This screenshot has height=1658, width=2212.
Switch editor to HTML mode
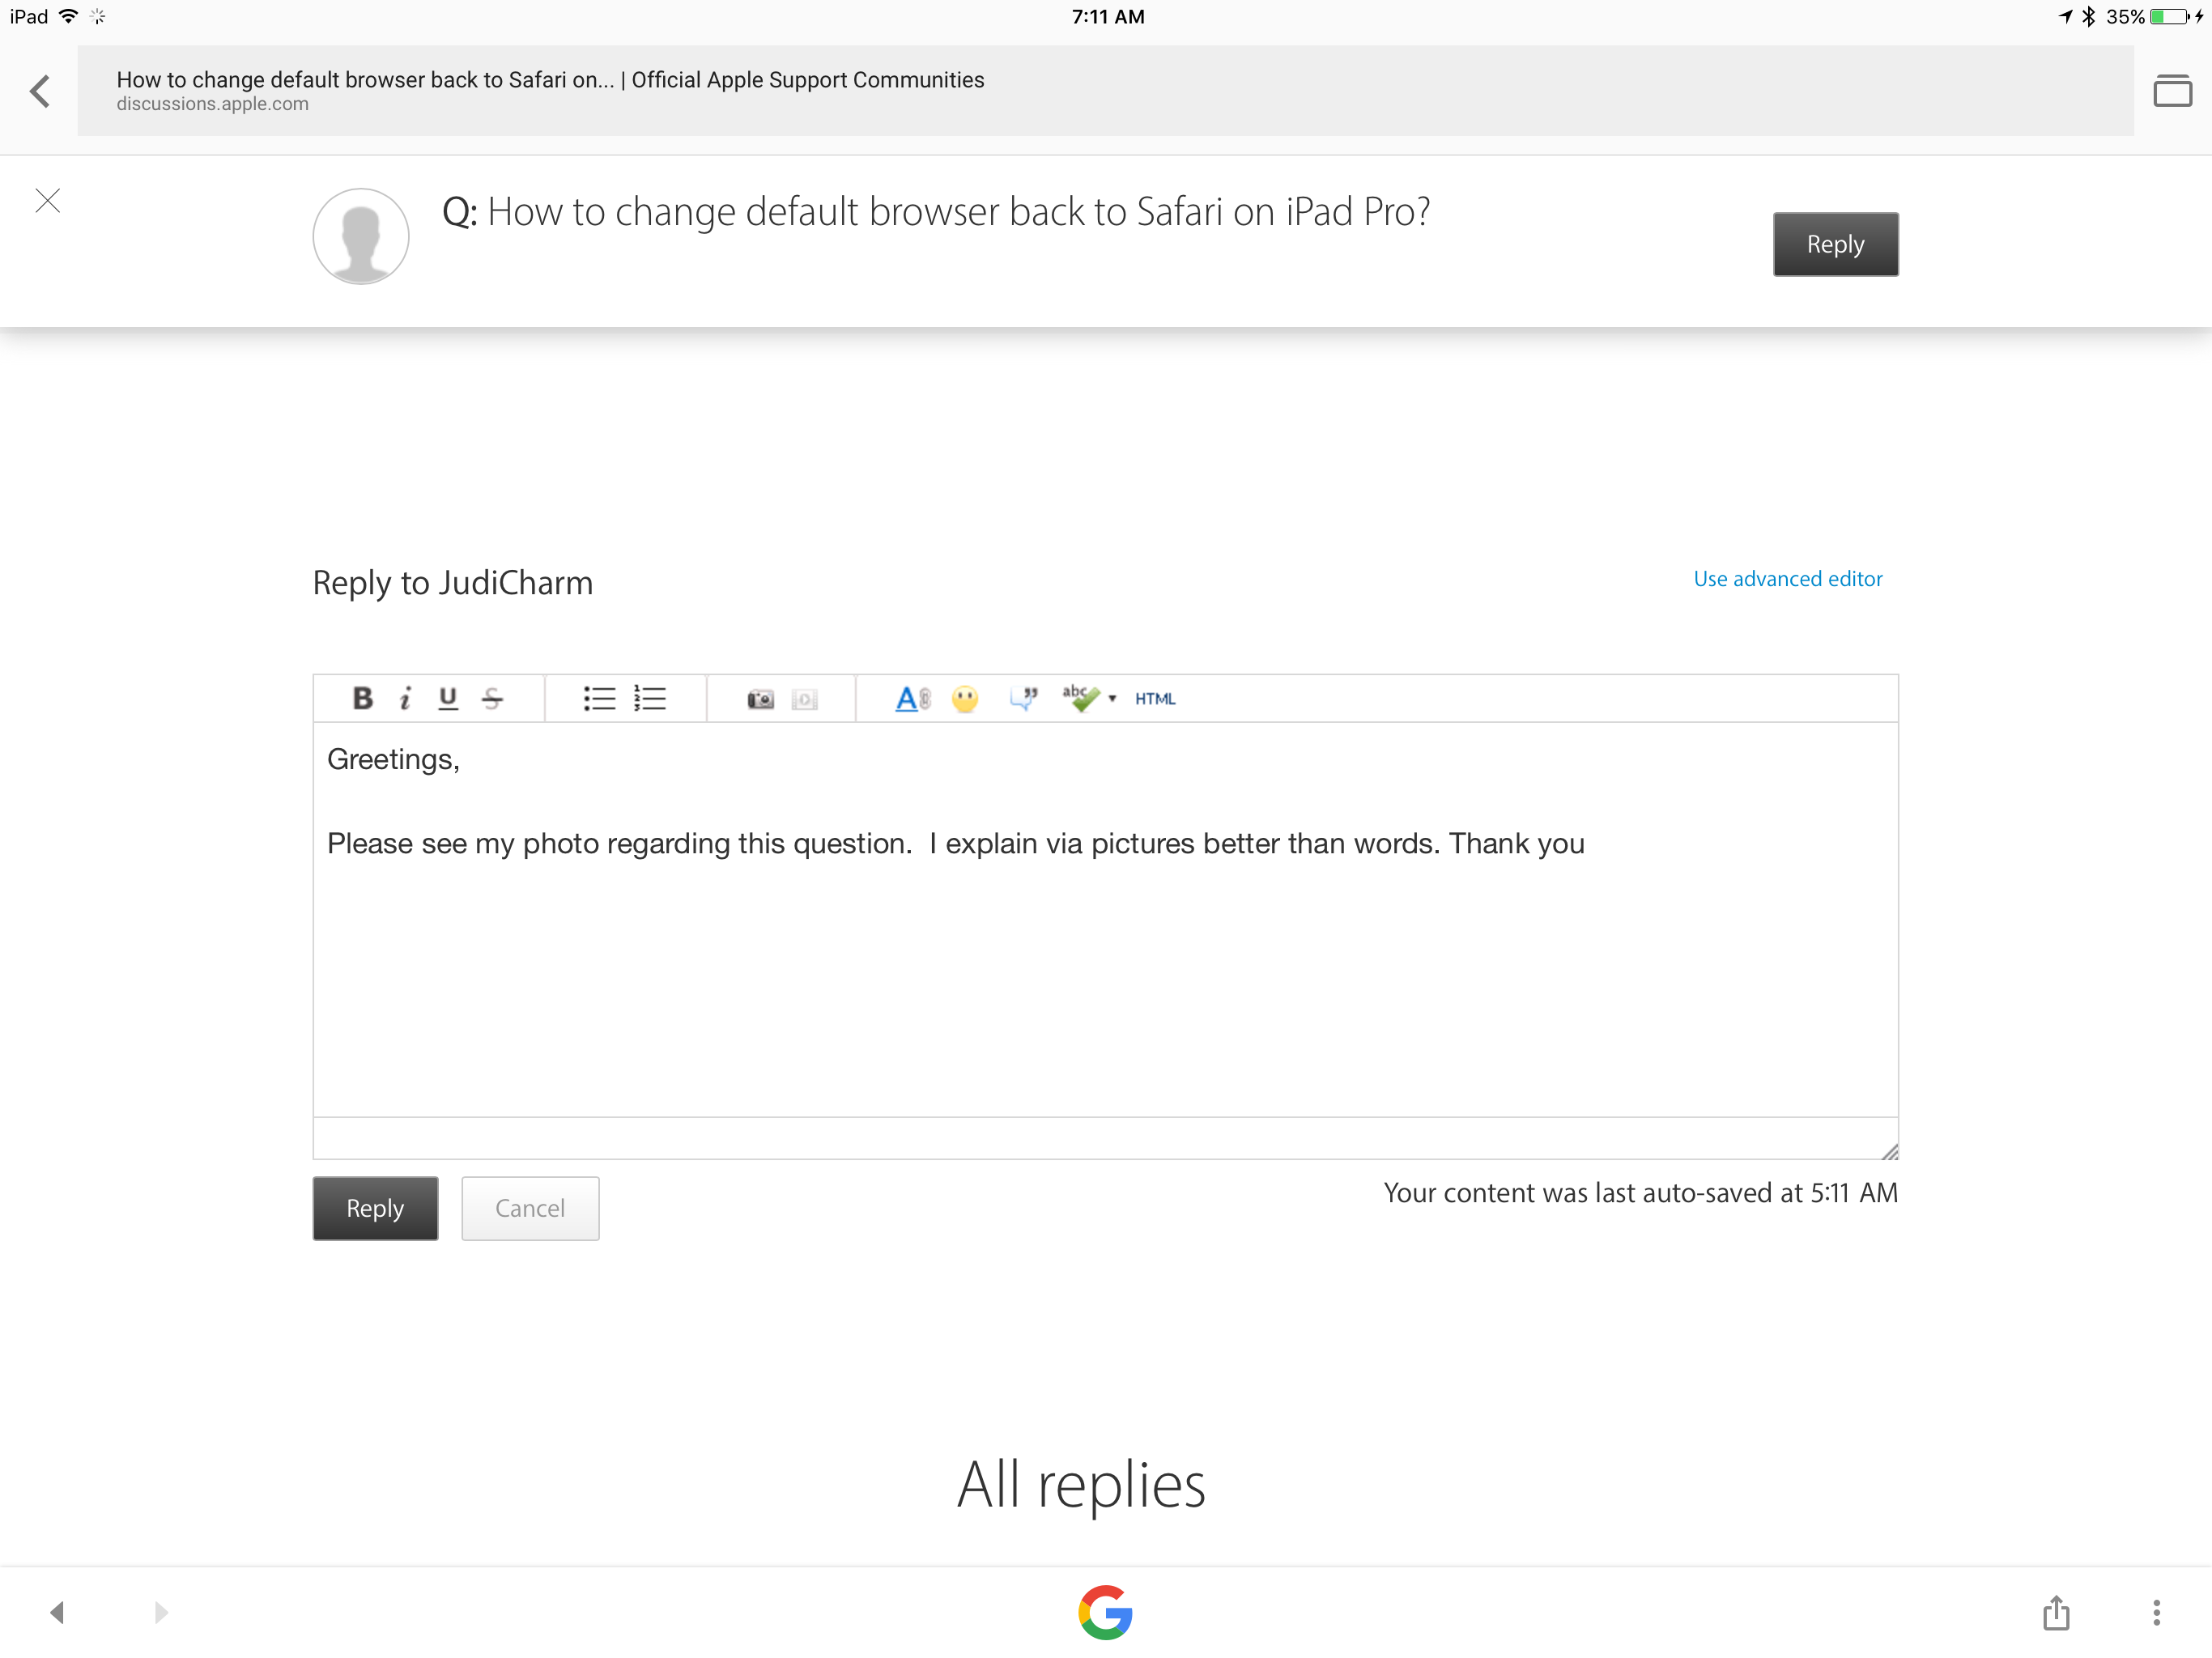(1155, 698)
